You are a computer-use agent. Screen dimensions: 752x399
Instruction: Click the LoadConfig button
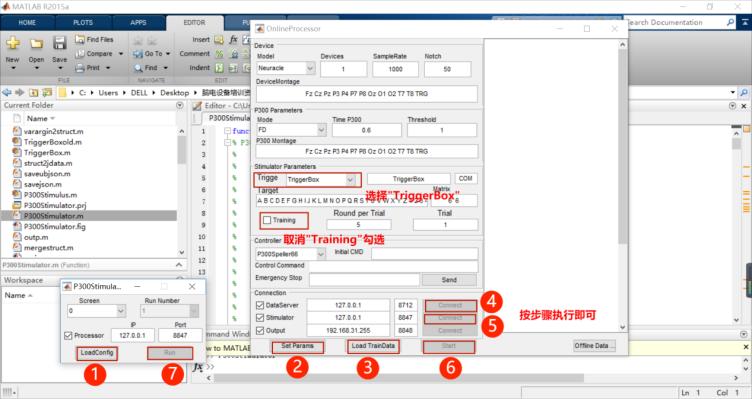click(97, 353)
